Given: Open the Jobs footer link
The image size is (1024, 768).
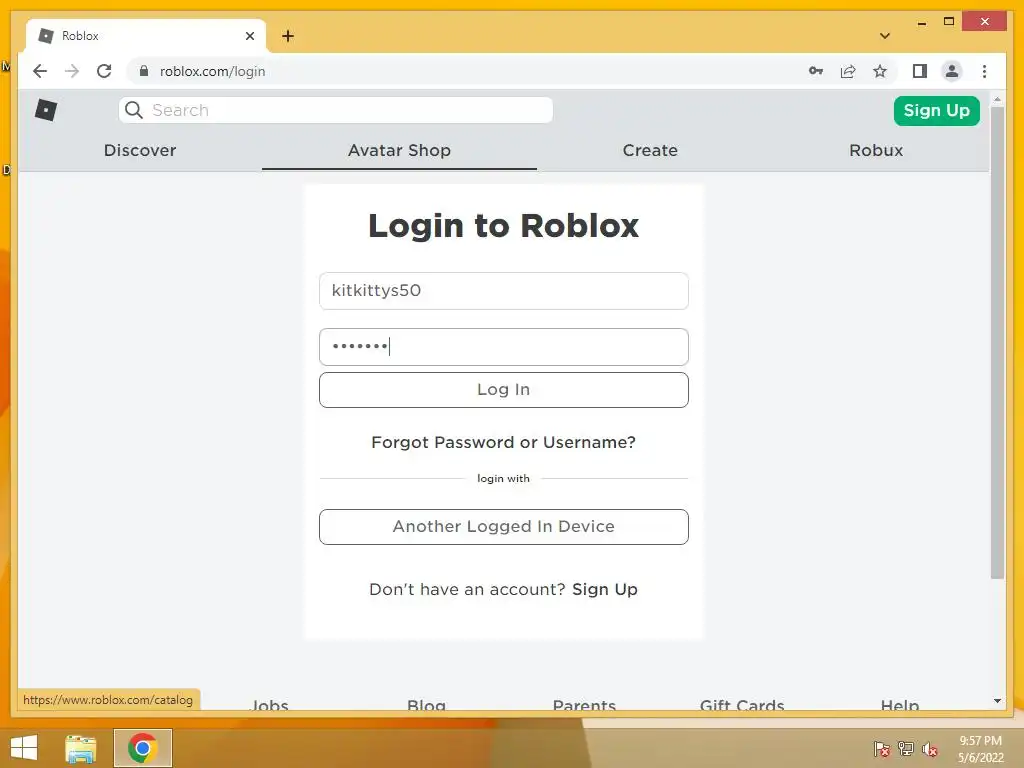Looking at the screenshot, I should click(x=270, y=705).
